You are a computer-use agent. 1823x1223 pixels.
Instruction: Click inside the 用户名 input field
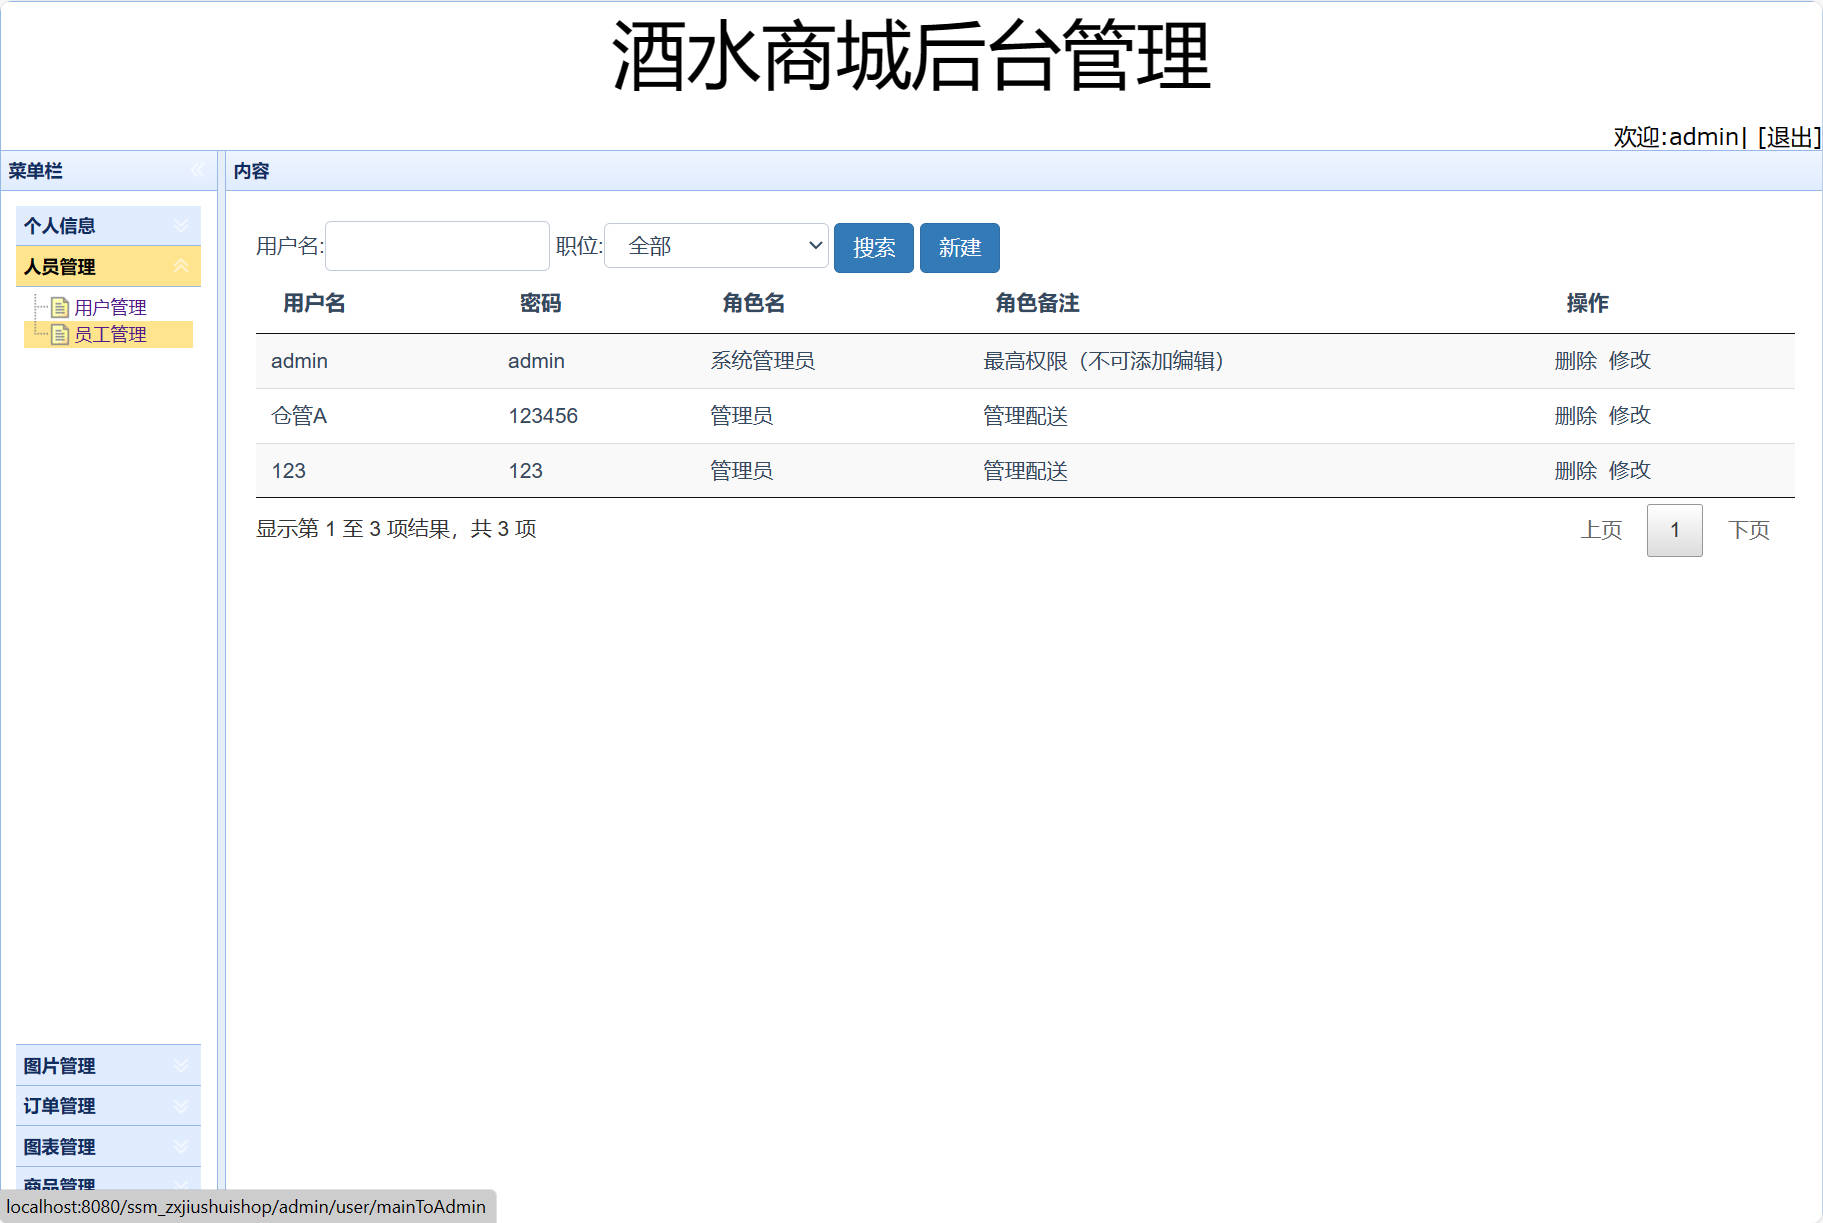(436, 245)
